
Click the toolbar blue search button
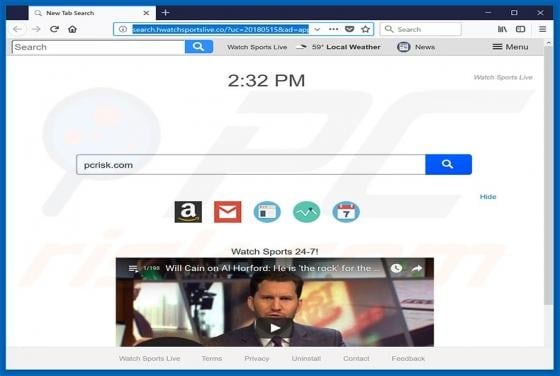click(199, 47)
